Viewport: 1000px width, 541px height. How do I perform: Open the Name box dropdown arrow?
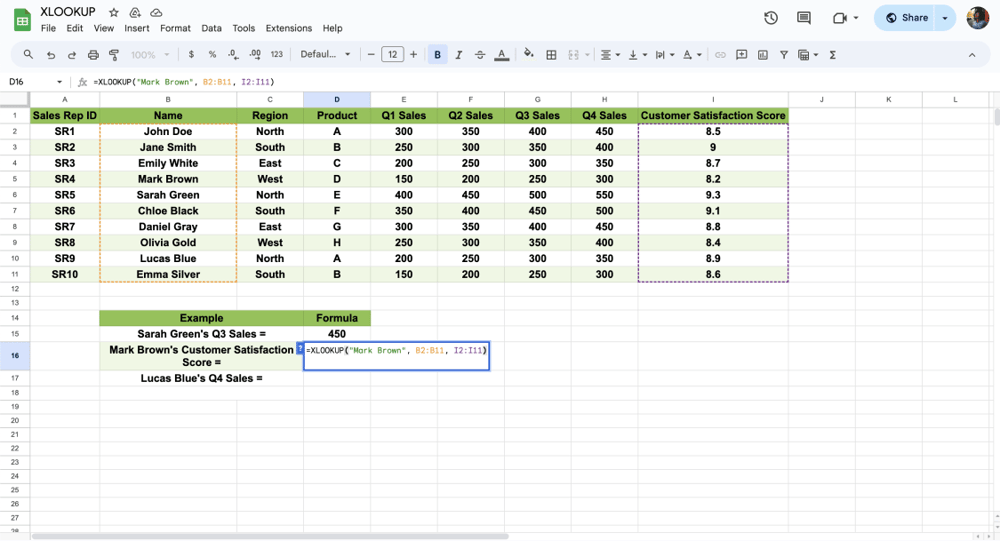click(59, 82)
